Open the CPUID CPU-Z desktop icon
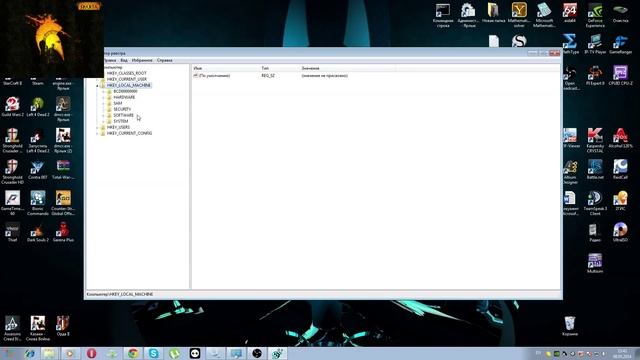The width and height of the screenshot is (640, 360). (x=620, y=76)
